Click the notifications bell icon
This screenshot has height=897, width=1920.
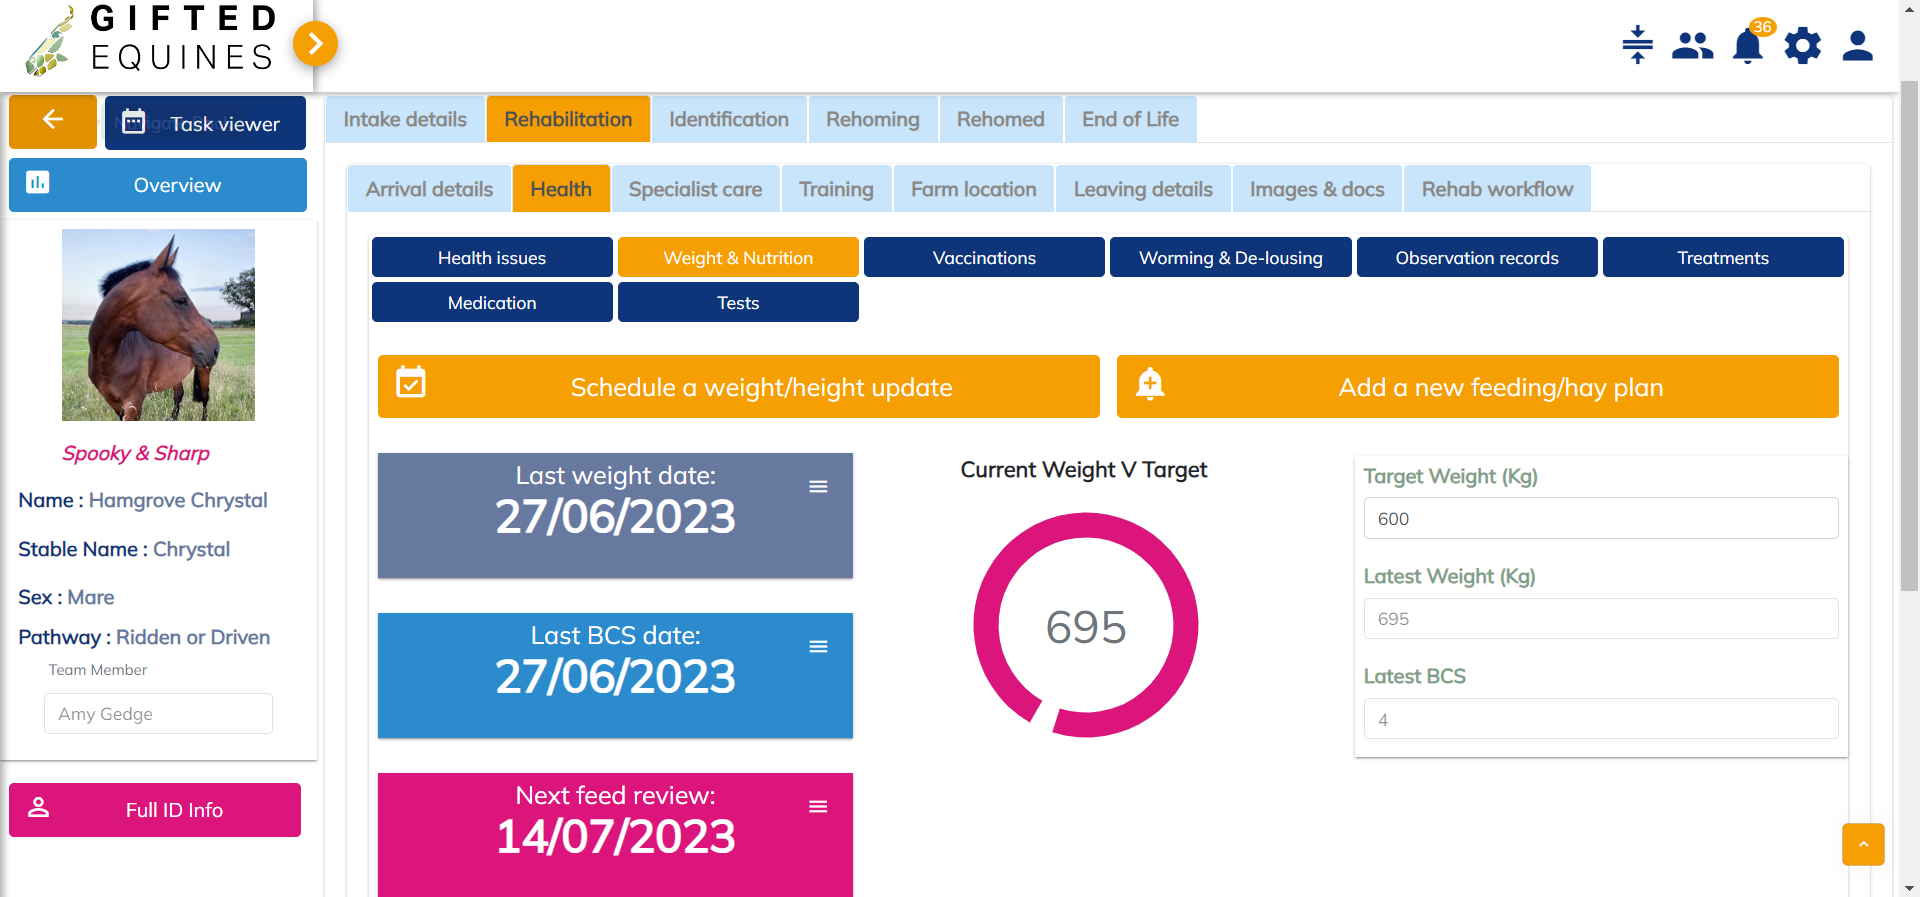[1747, 46]
